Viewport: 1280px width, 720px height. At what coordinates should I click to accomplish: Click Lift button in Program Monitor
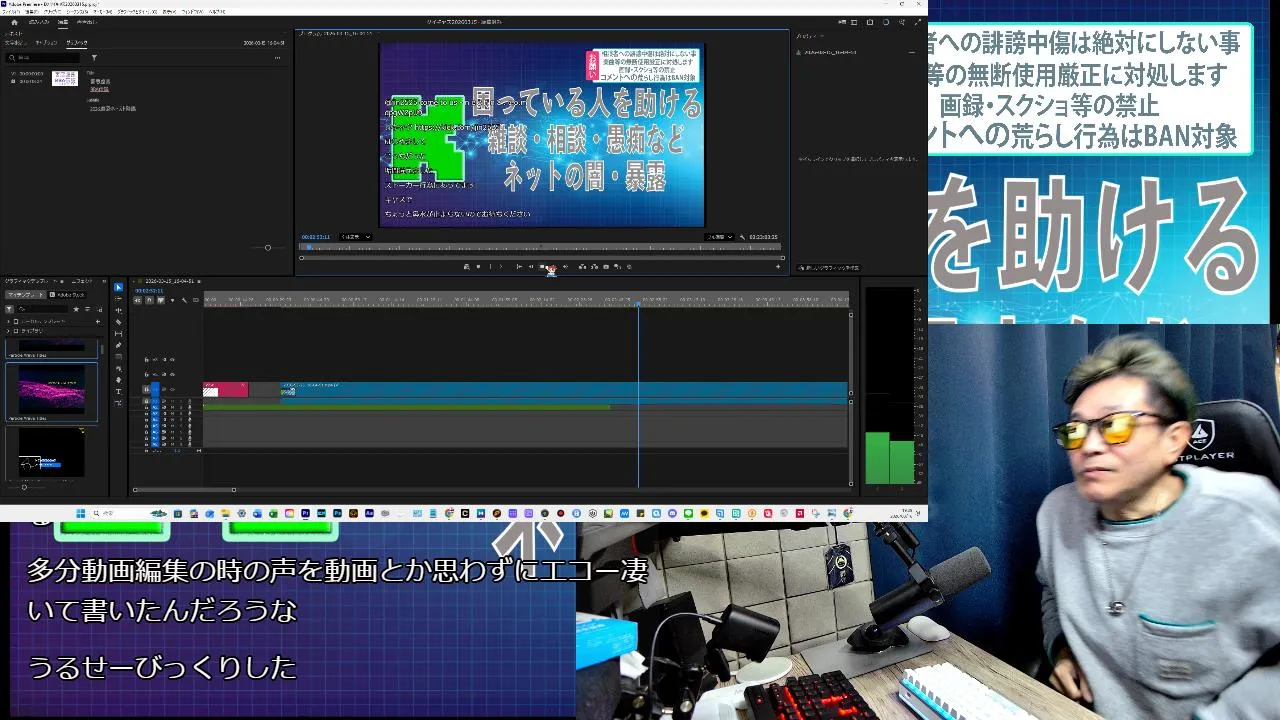tap(582, 267)
